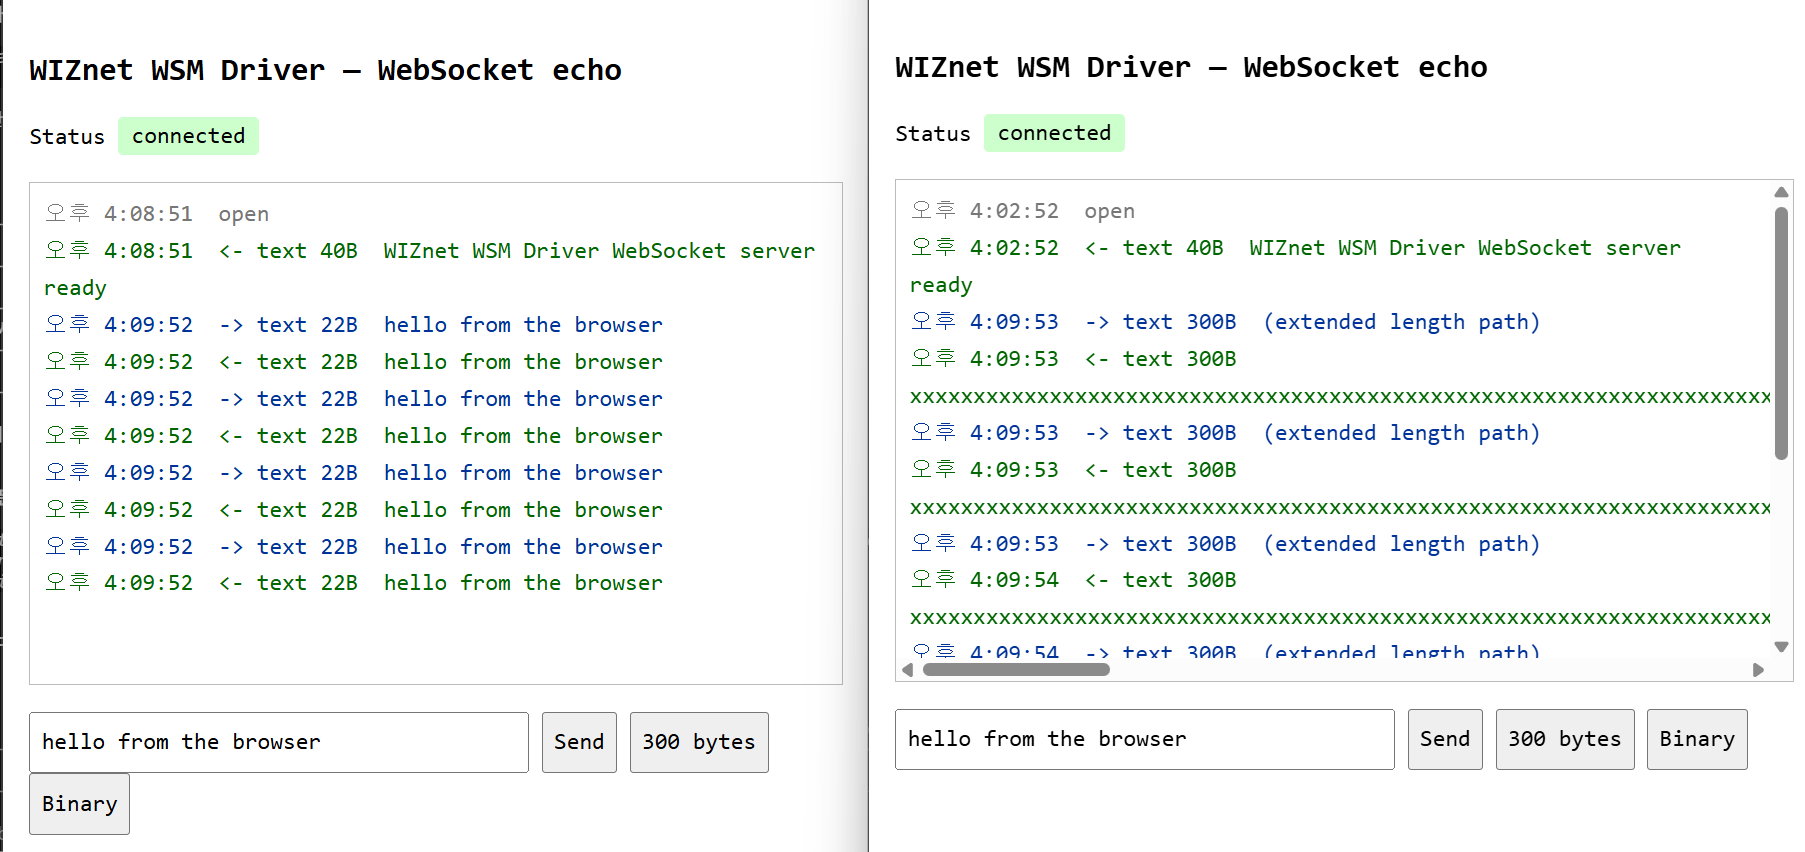The width and height of the screenshot is (1805, 852).
Task: Click the scroll-left arrow of the right log
Action: click(907, 670)
